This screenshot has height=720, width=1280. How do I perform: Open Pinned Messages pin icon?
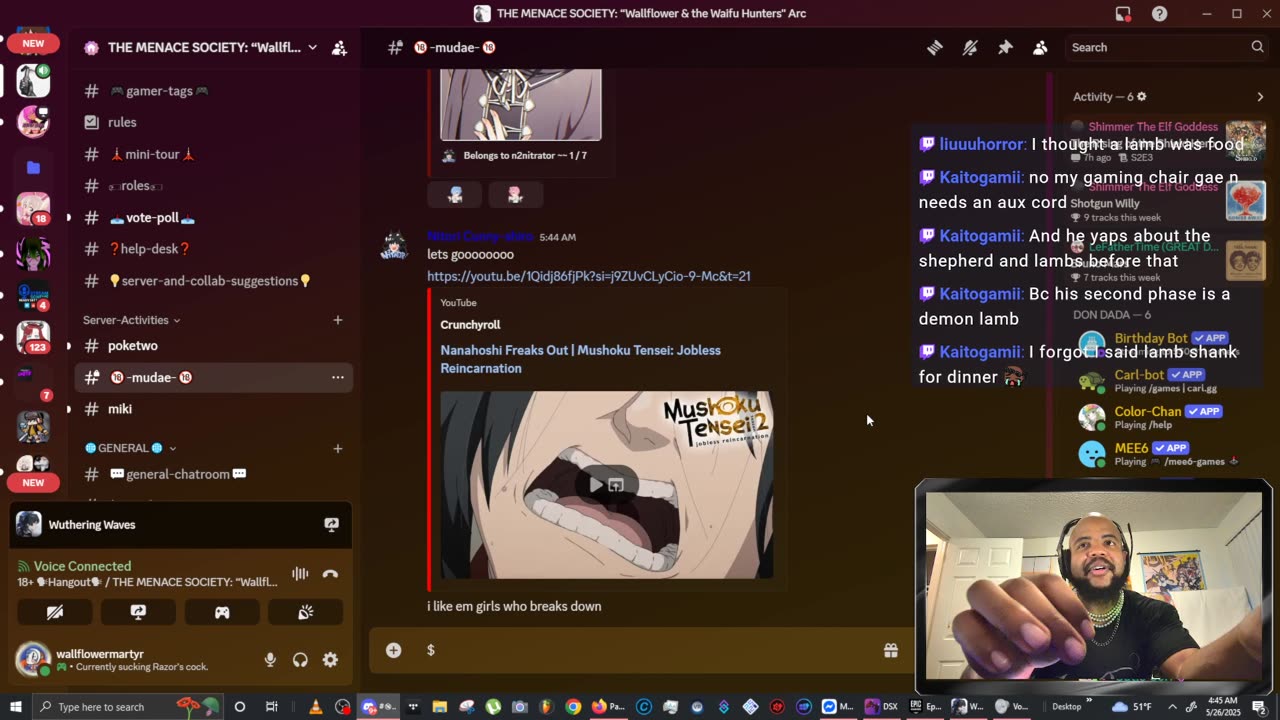(x=1005, y=47)
